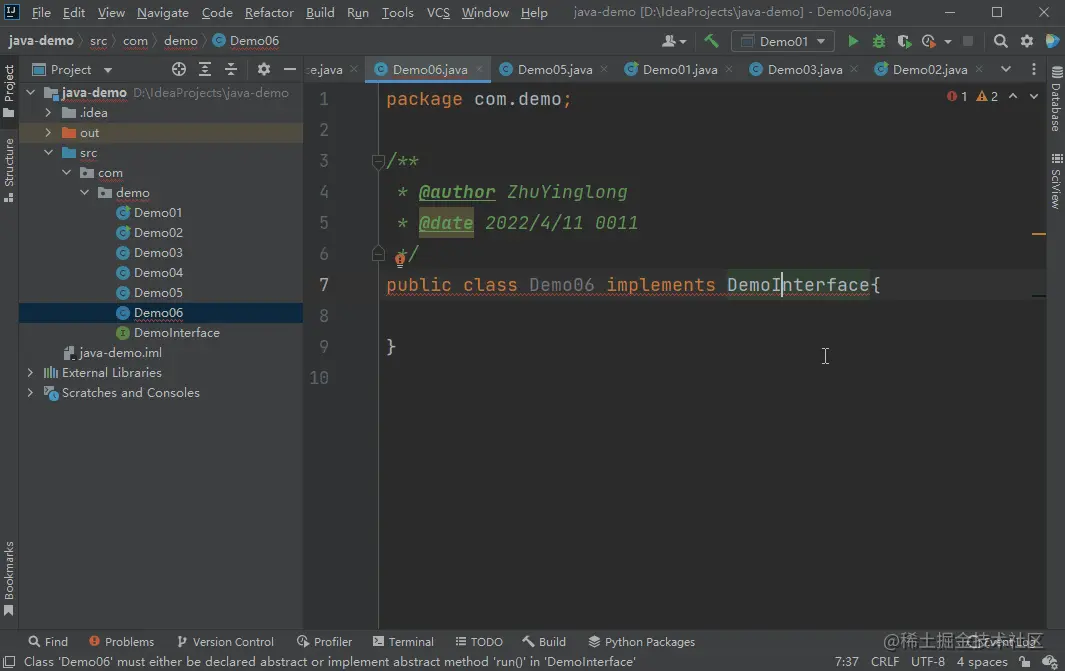Open IDE settings gear in toolbar

coord(1026,41)
